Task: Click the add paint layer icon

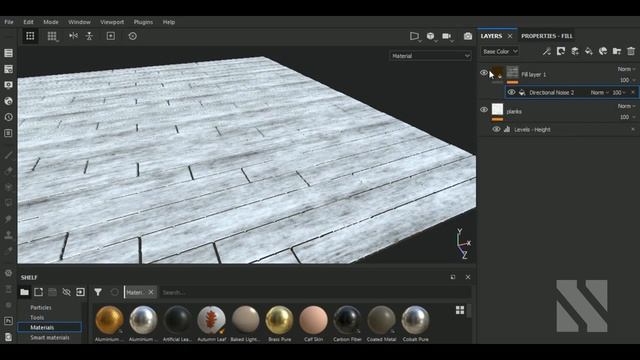Action: (x=575, y=51)
